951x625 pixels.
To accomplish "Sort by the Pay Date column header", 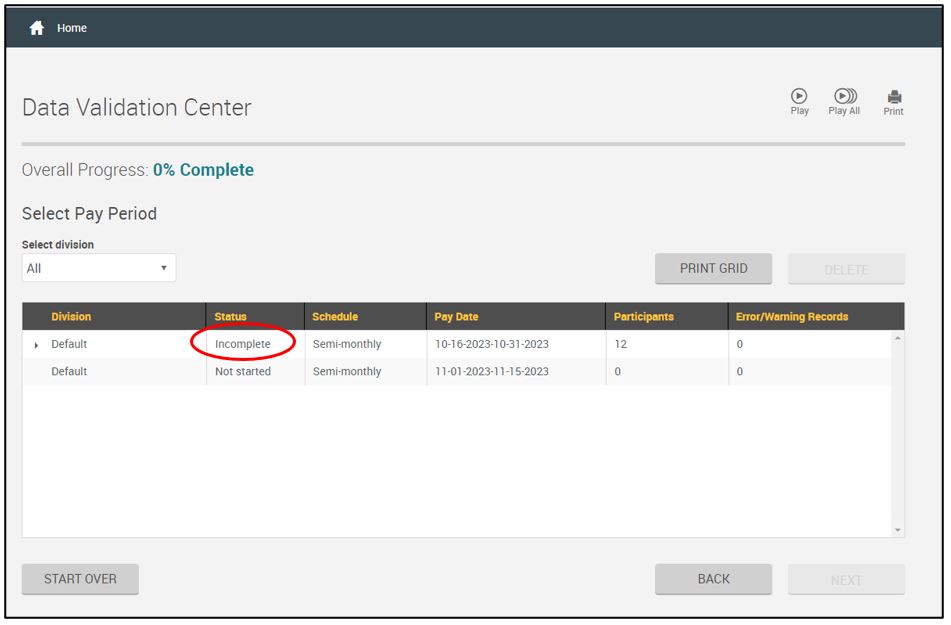I will point(456,317).
